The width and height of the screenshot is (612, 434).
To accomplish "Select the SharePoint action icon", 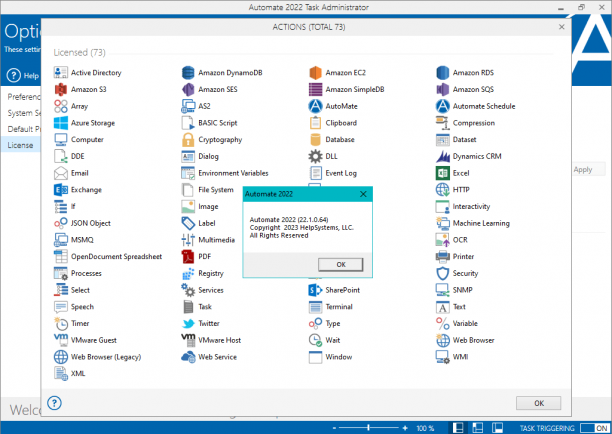I will [315, 290].
